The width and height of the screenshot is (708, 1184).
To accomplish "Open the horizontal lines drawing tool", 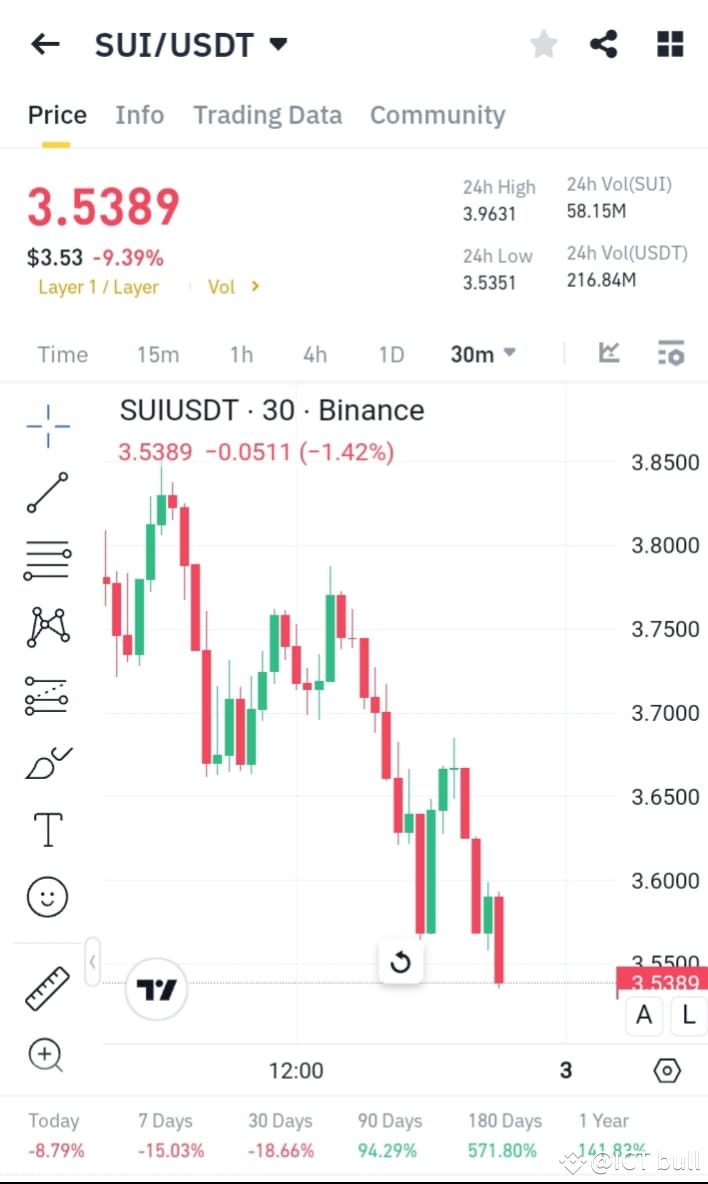I will pyautogui.click(x=47, y=560).
